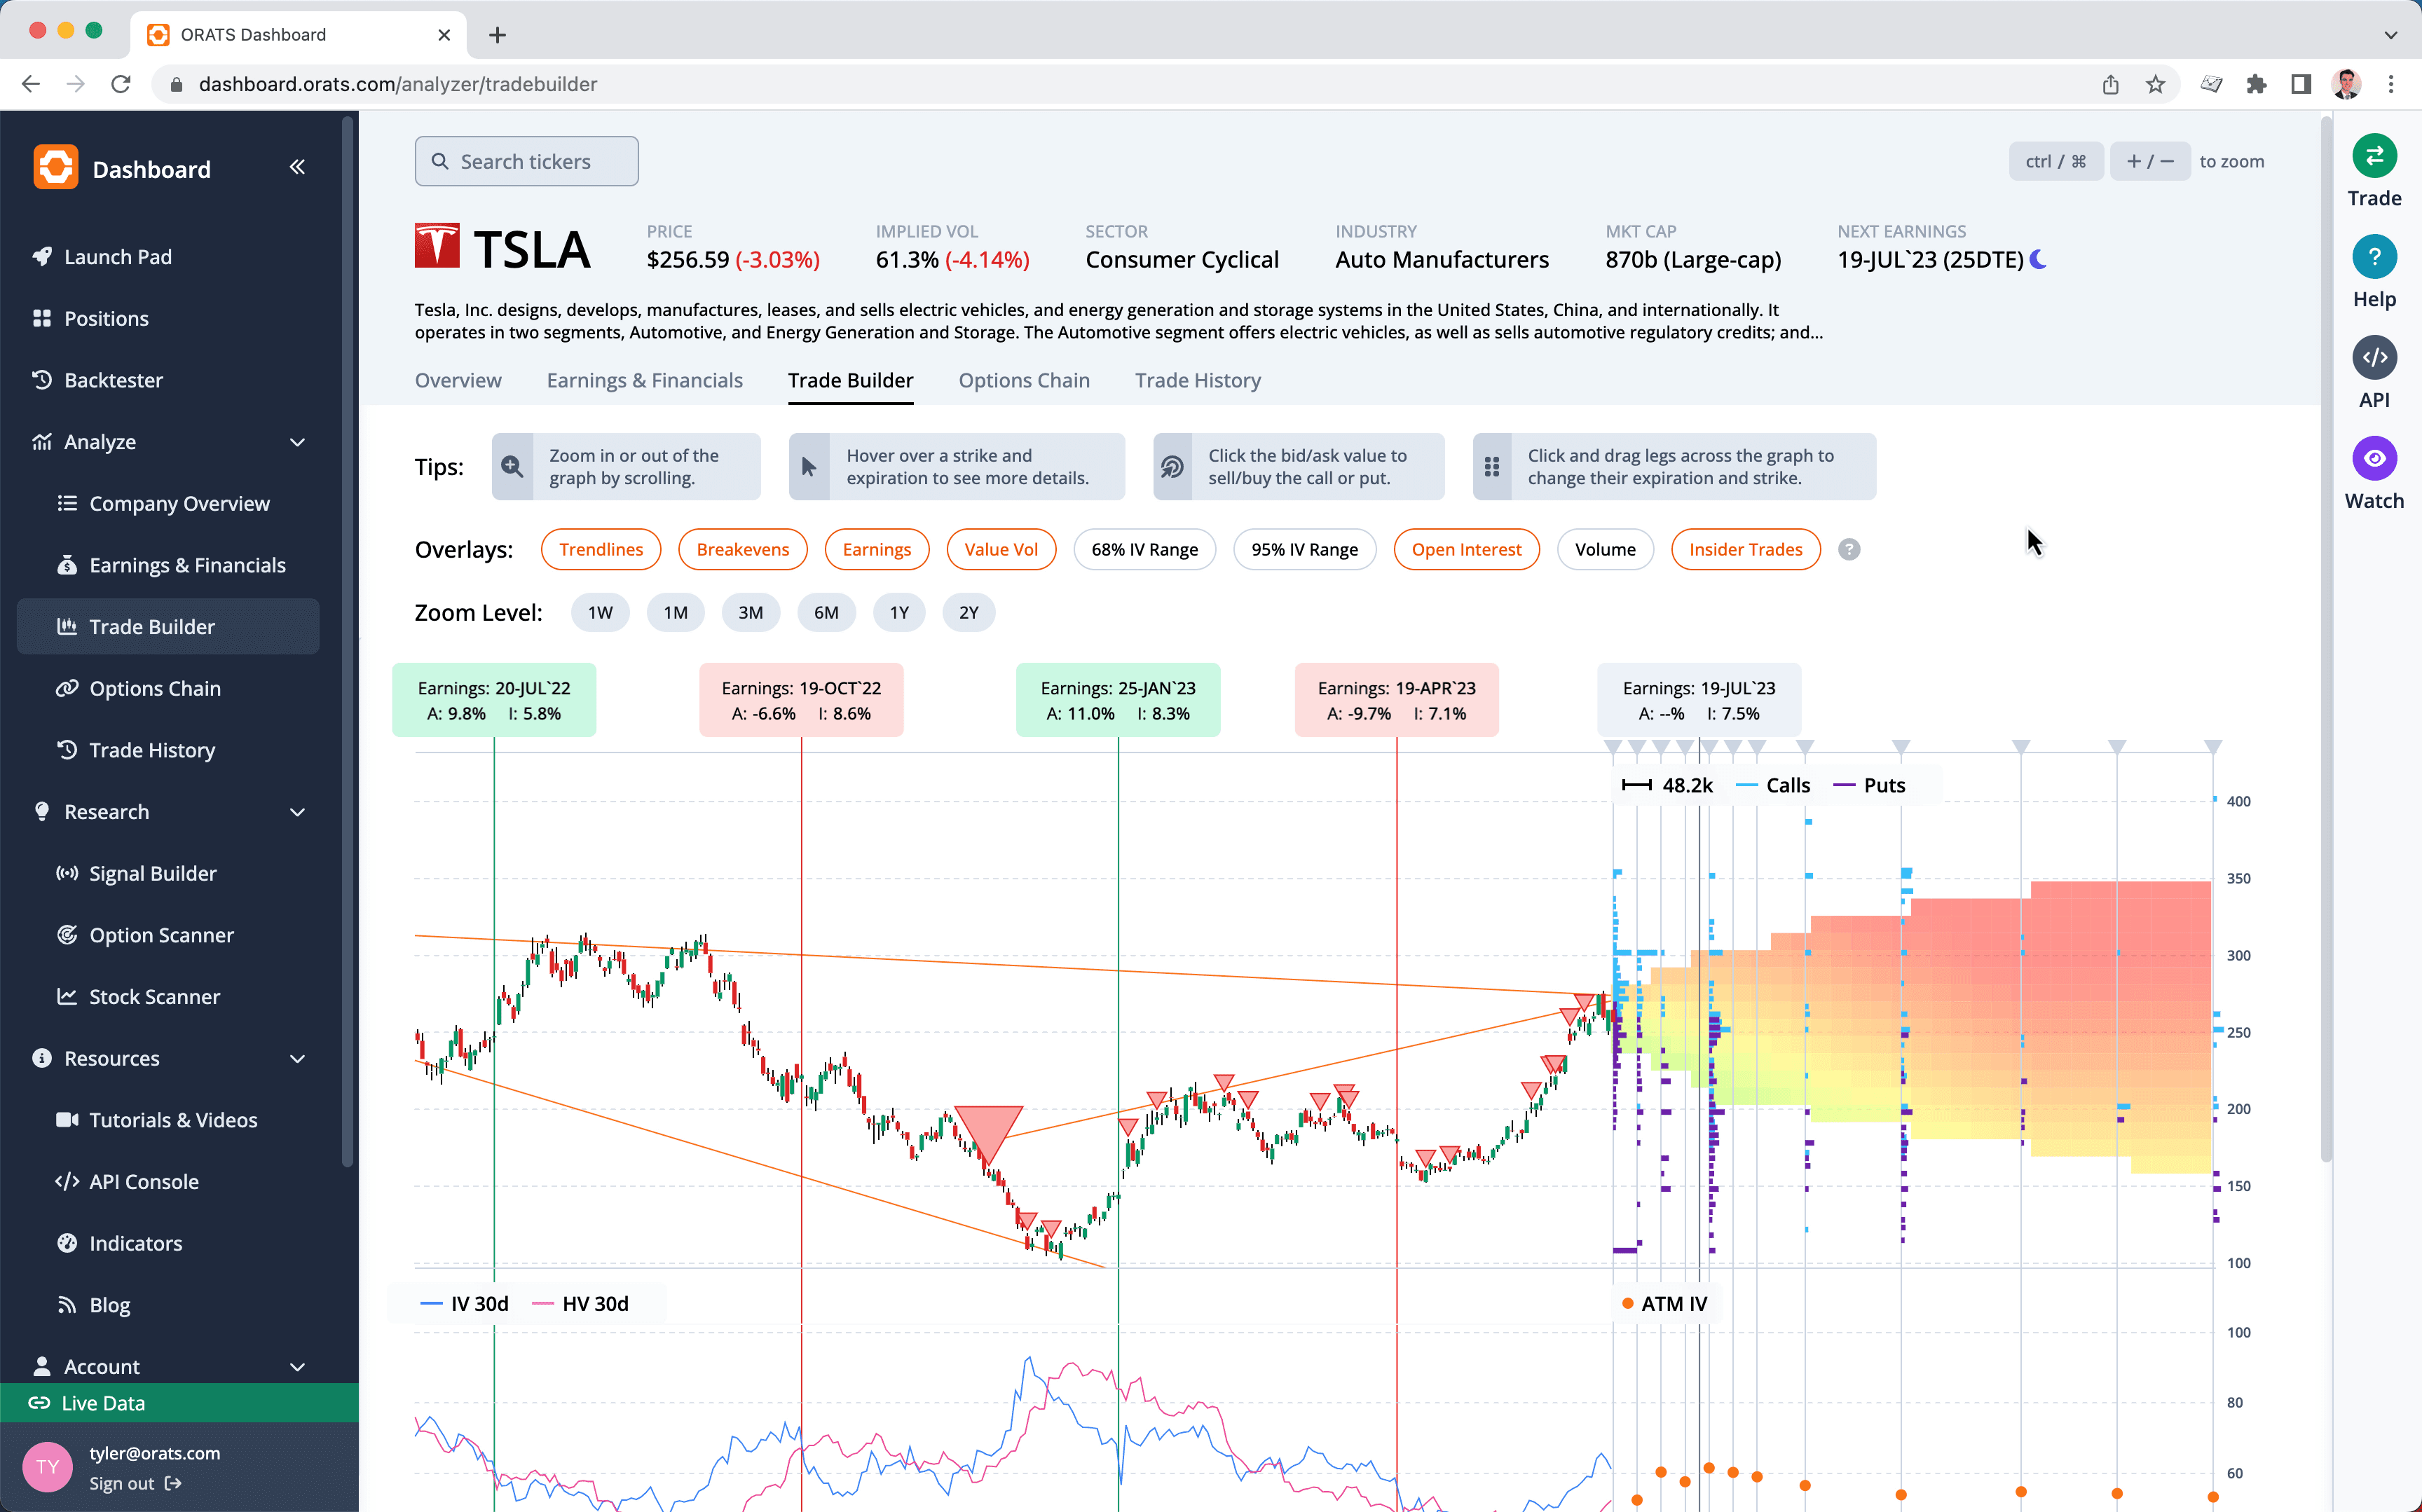Collapse the Dashboard sidebar with double-chevron icon
The image size is (2422, 1512).
(x=297, y=167)
